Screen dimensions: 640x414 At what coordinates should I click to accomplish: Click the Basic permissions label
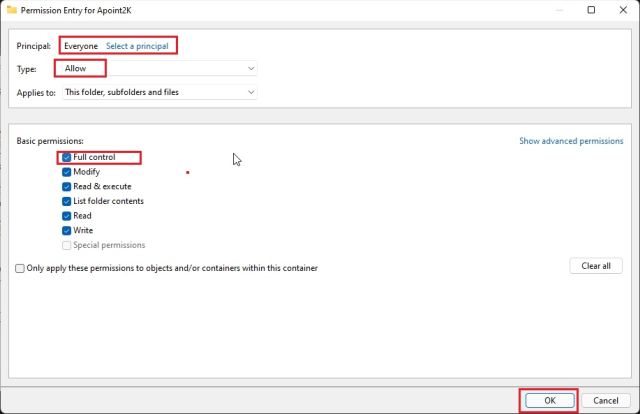pos(50,141)
